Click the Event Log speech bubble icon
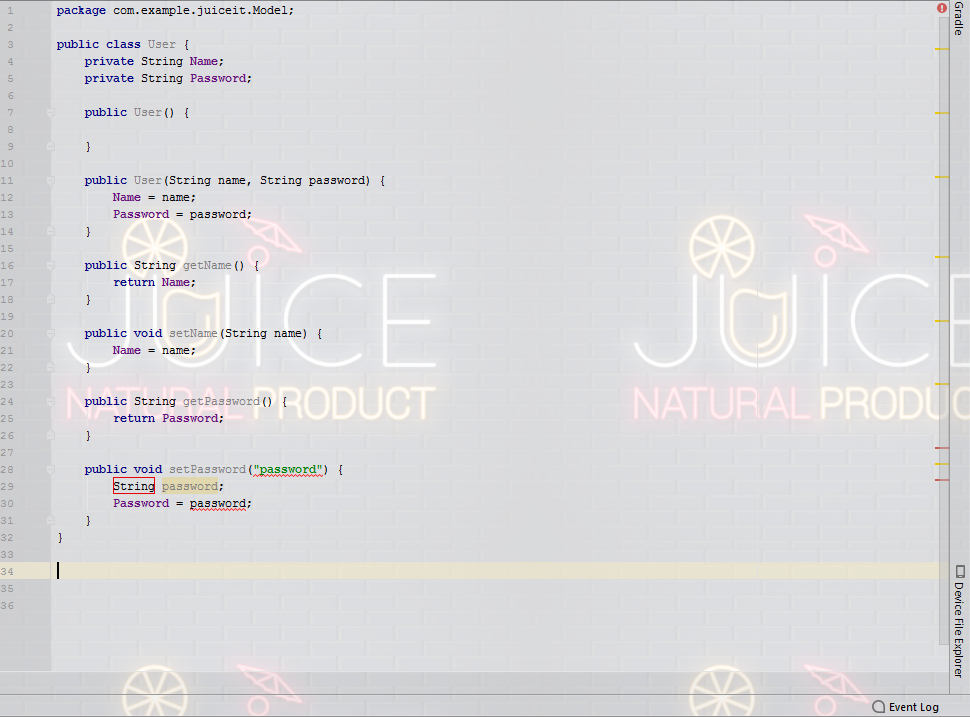The image size is (970, 717). tap(878, 707)
